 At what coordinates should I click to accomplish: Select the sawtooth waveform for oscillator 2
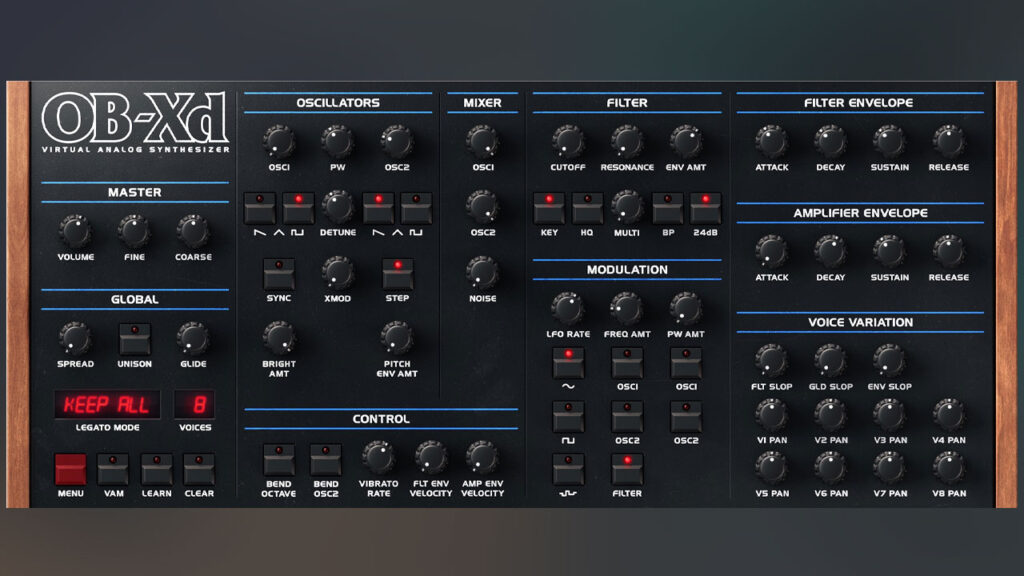click(376, 207)
